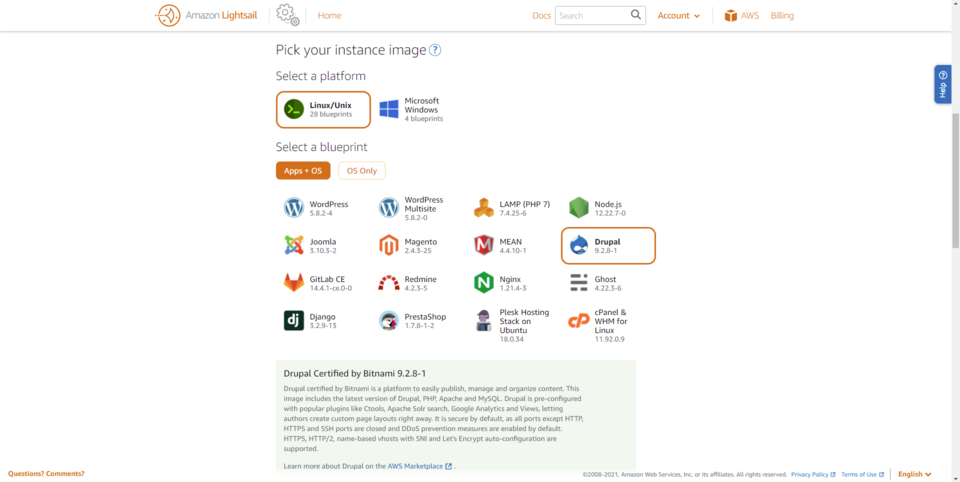This screenshot has height=482, width=960.
Task: Choose the Django blueprint
Action: (323, 321)
